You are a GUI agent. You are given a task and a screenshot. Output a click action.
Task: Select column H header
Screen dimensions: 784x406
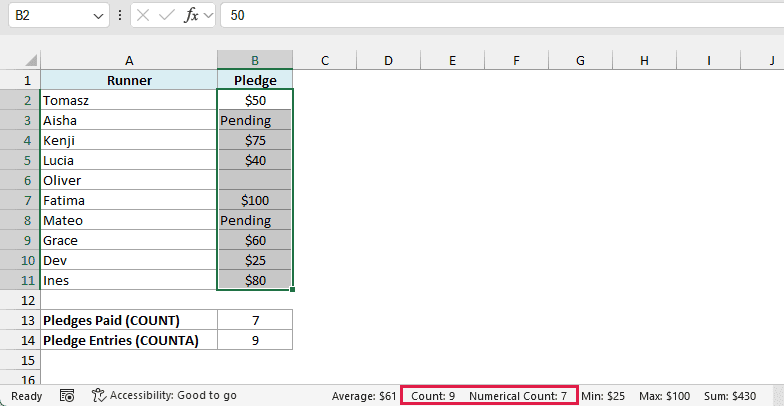(x=644, y=61)
